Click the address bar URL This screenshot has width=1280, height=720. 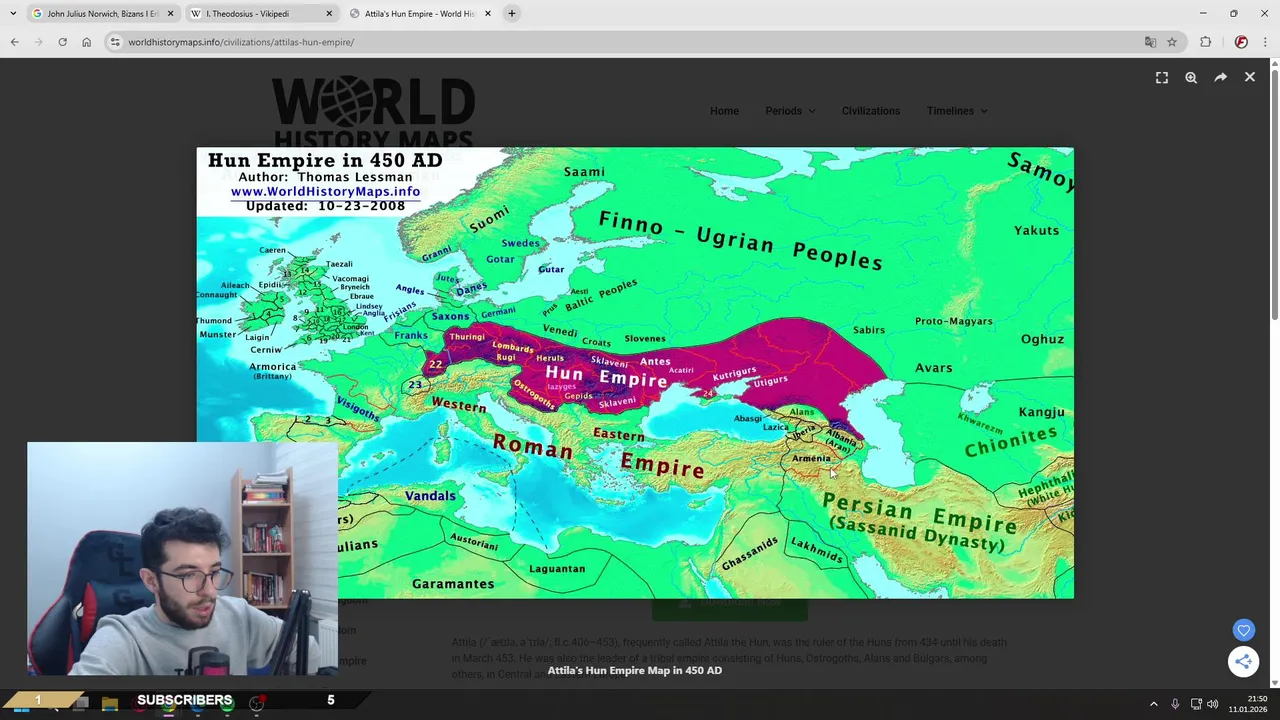[x=241, y=42]
